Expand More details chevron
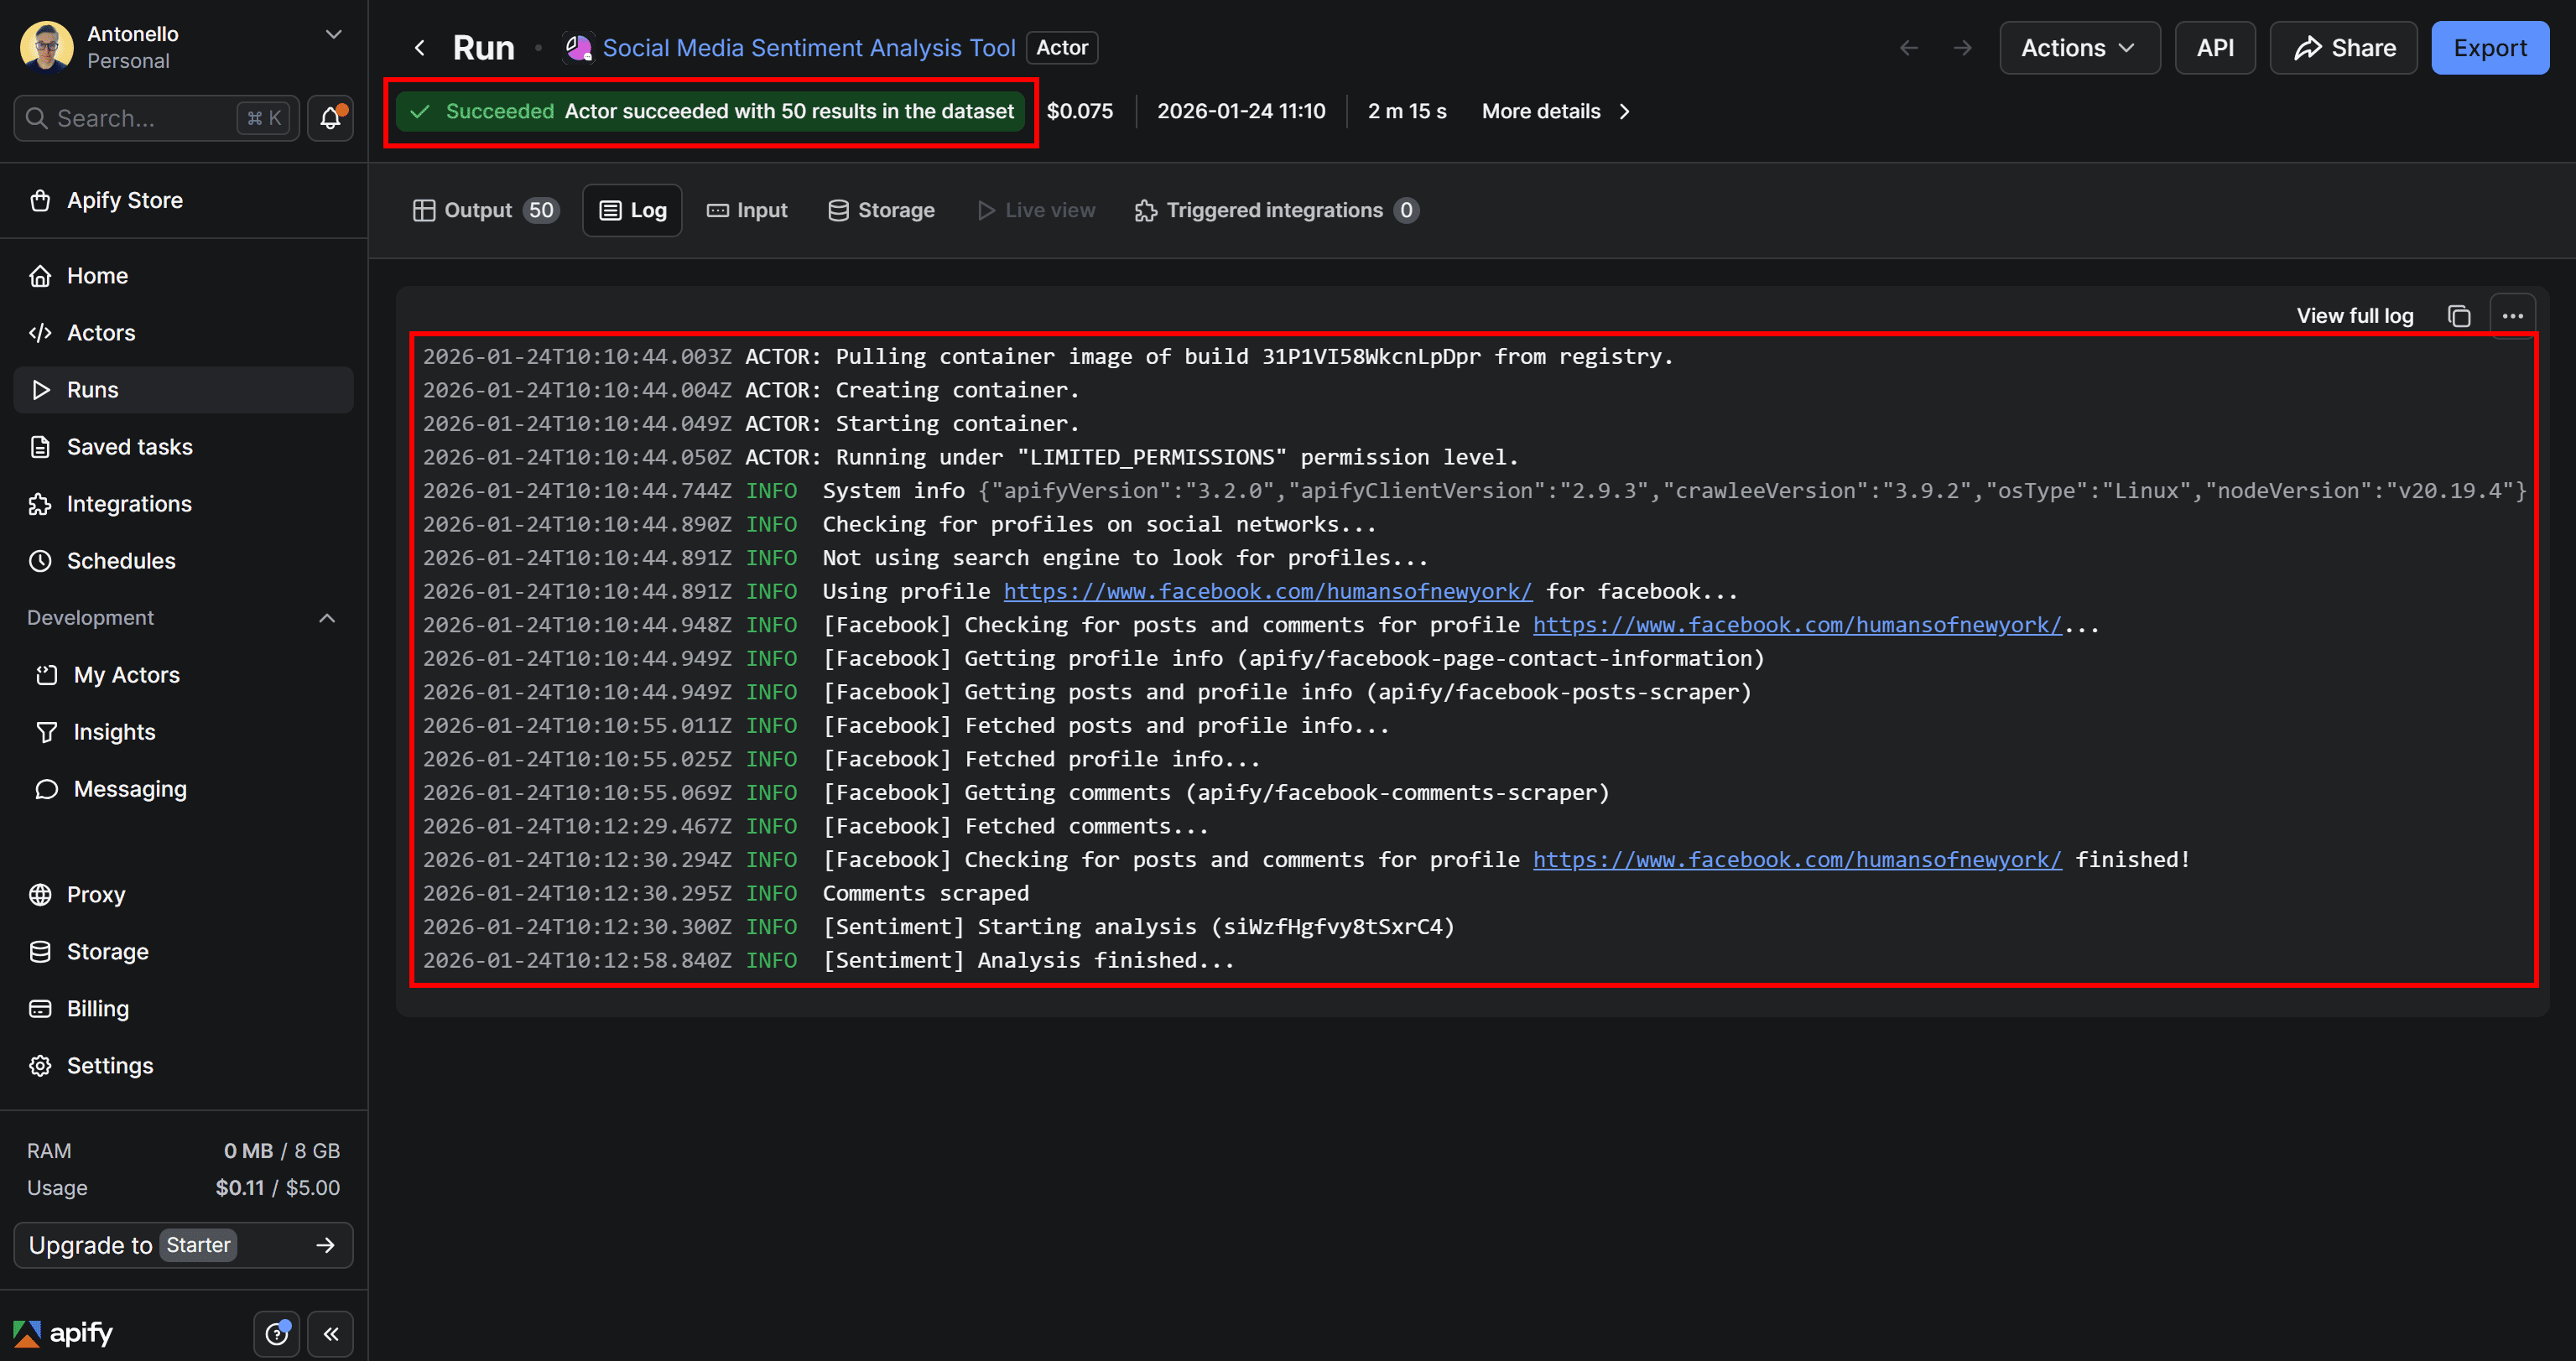Image resolution: width=2576 pixels, height=1361 pixels. point(1624,111)
